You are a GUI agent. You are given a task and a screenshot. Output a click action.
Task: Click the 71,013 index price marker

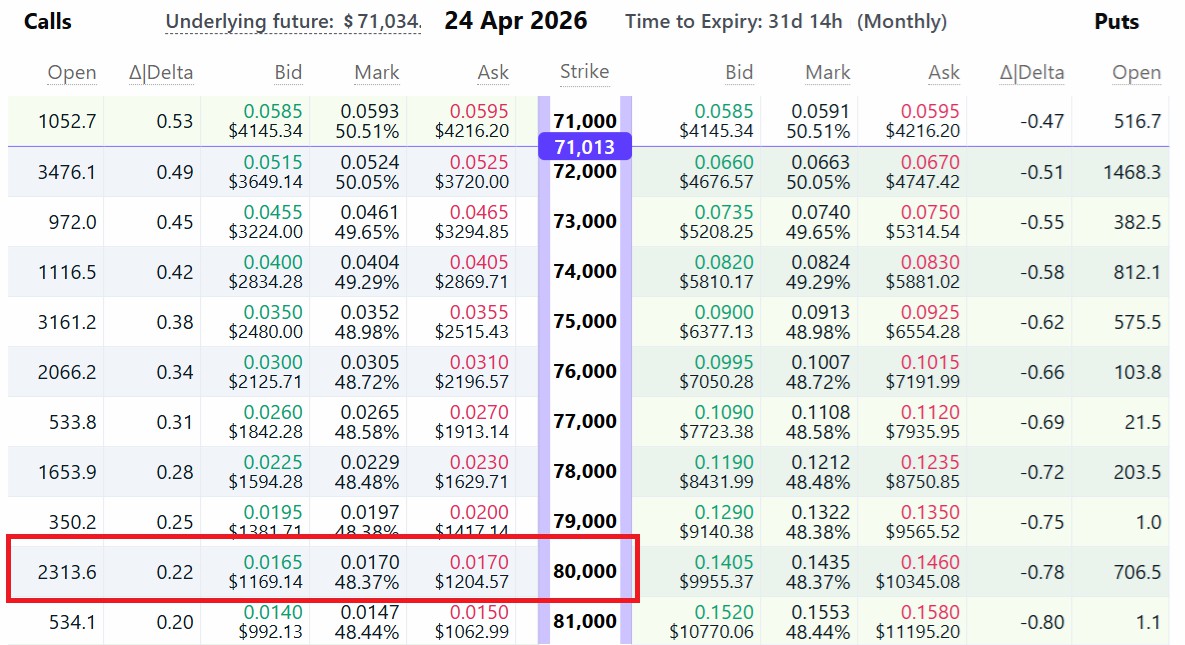tap(585, 147)
